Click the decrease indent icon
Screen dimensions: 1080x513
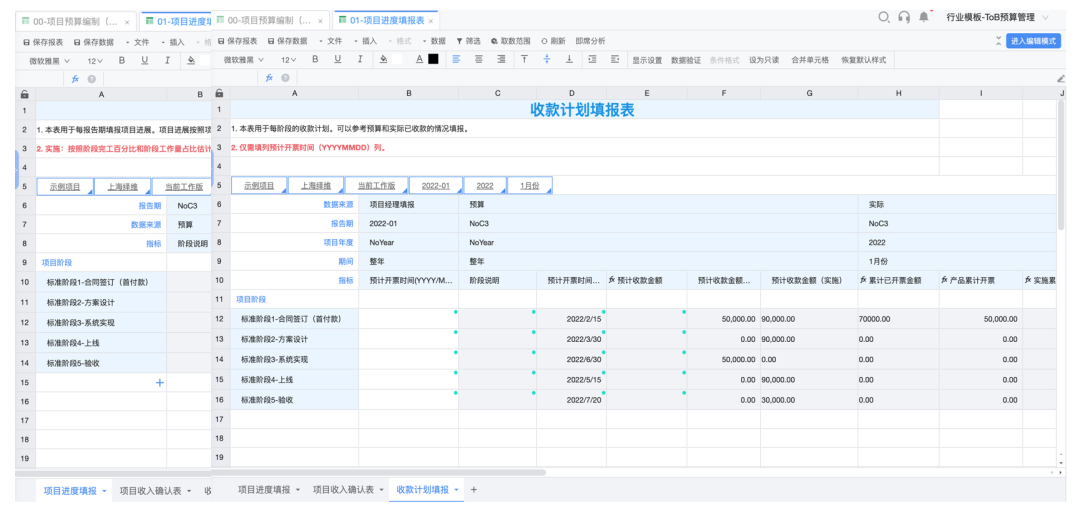click(615, 59)
